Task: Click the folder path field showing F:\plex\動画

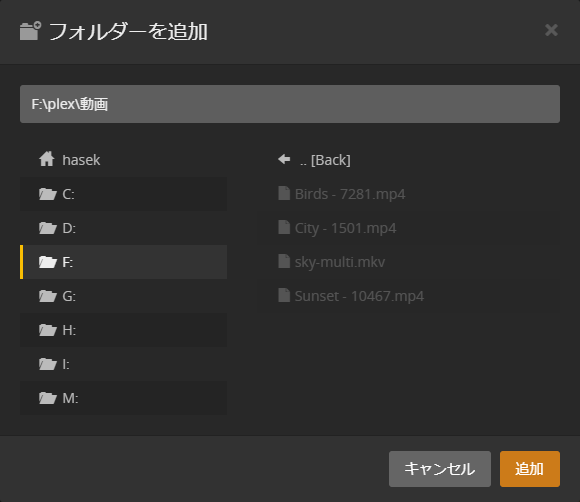Action: [290, 104]
